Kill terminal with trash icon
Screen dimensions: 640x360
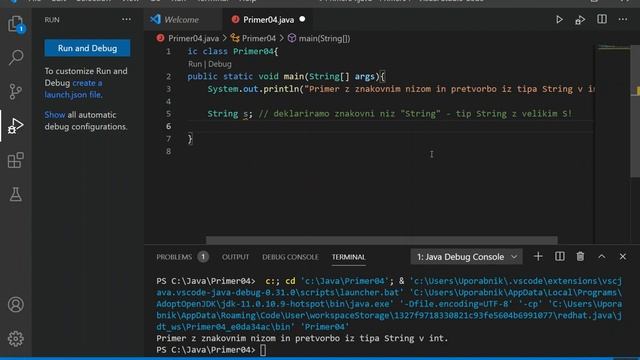click(580, 256)
